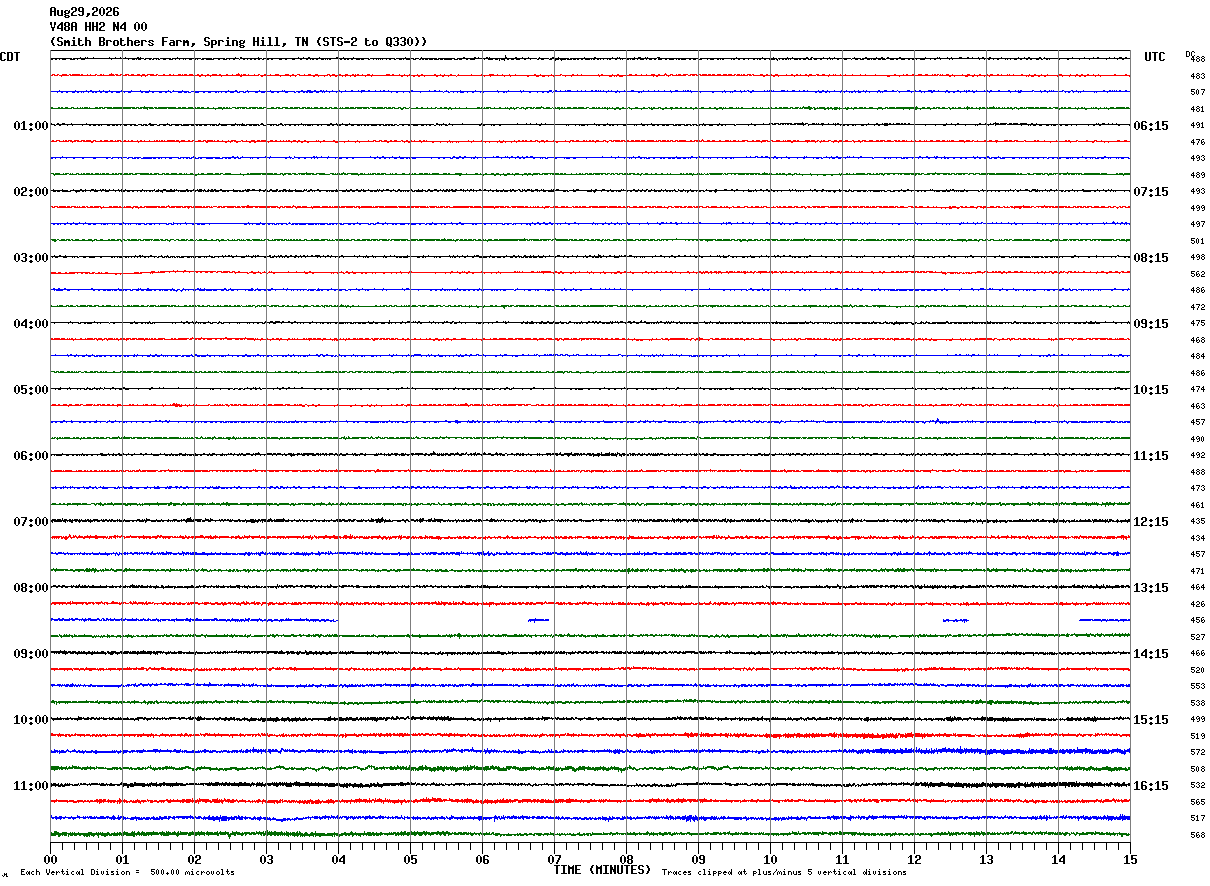Click the TIME (MINUTES) axis label
Image resolution: width=1210 pixels, height=886 pixels.
(x=602, y=870)
